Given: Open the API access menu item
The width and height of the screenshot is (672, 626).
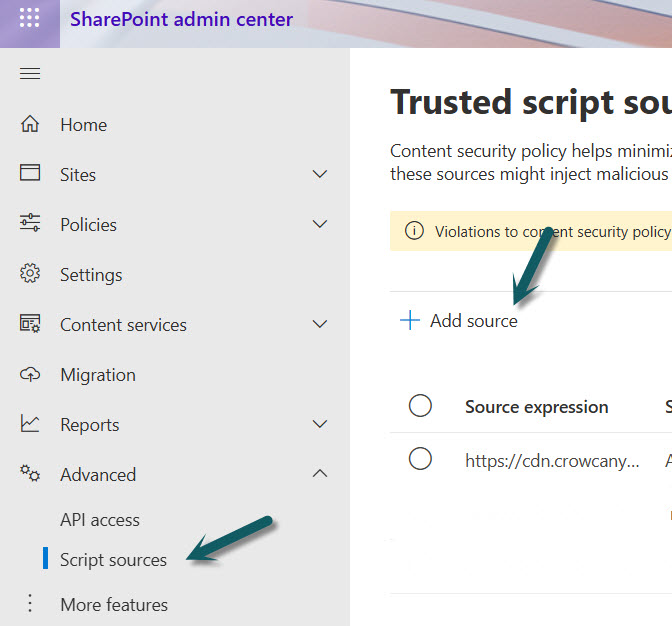Looking at the screenshot, I should click(x=100, y=520).
